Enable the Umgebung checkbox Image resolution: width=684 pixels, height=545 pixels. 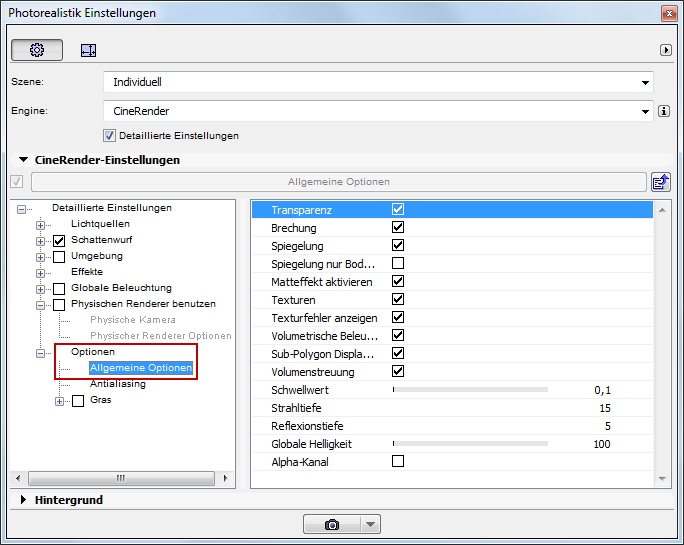[59, 257]
